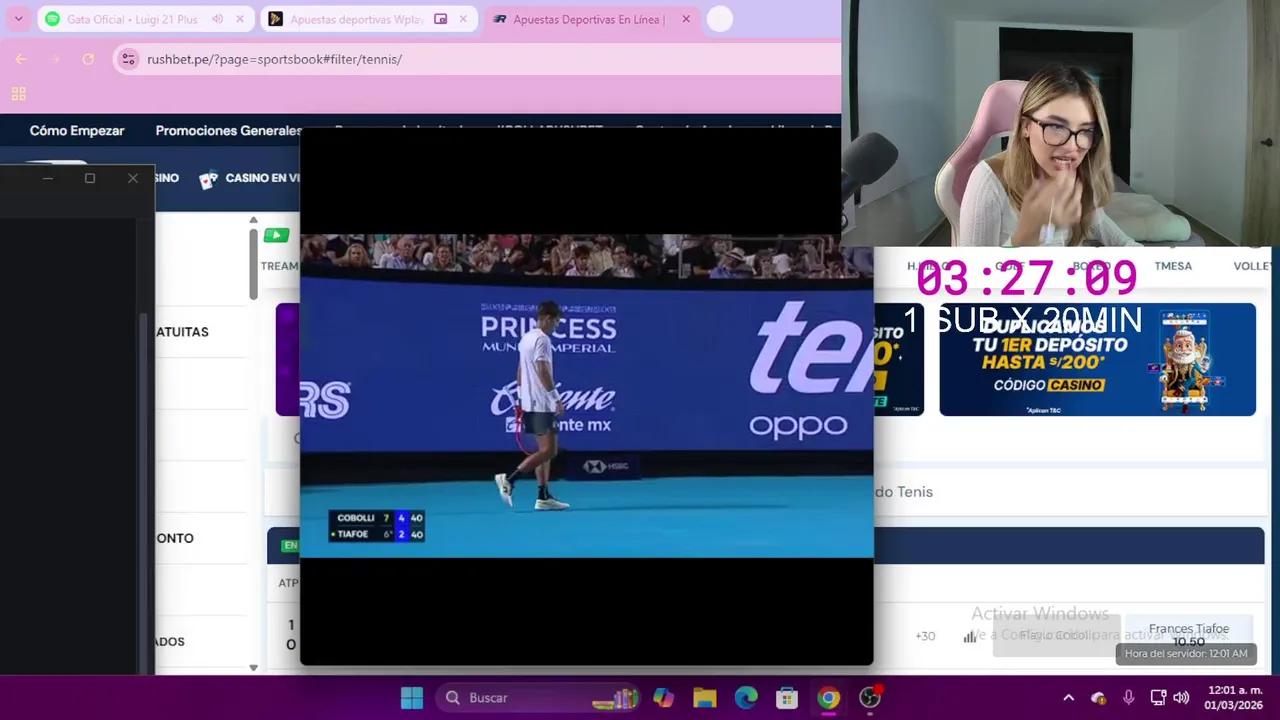Open a new tab with the round plus button
Image resolution: width=1280 pixels, height=720 pixels.
pos(719,19)
